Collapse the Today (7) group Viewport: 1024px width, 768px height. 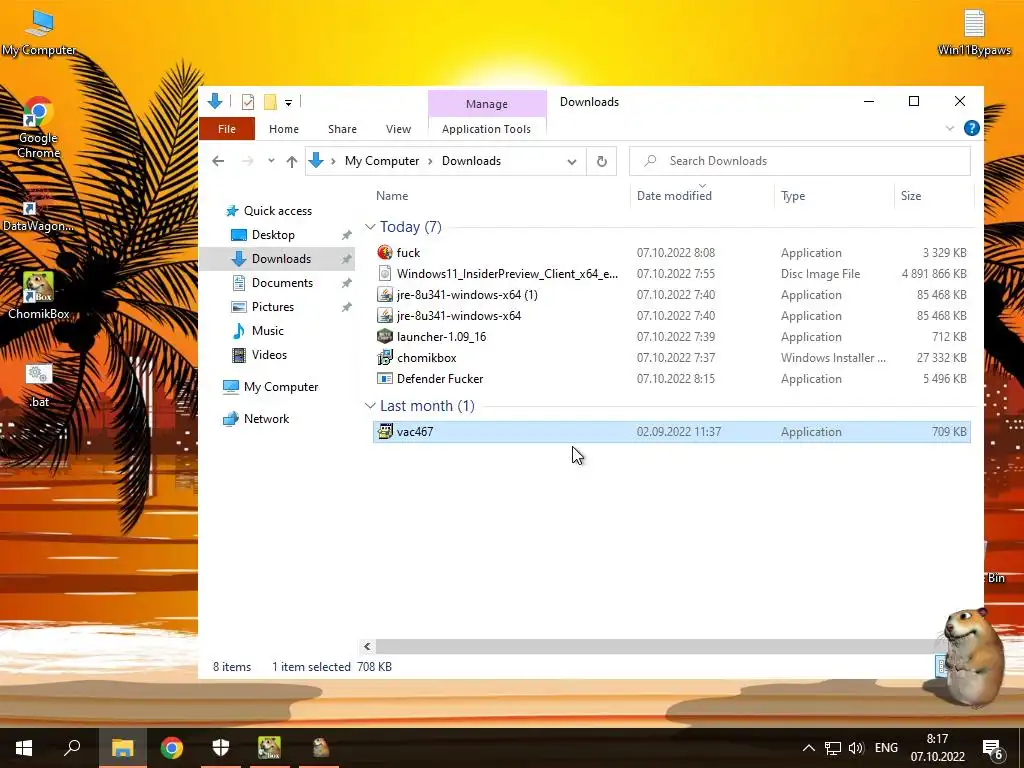(370, 227)
